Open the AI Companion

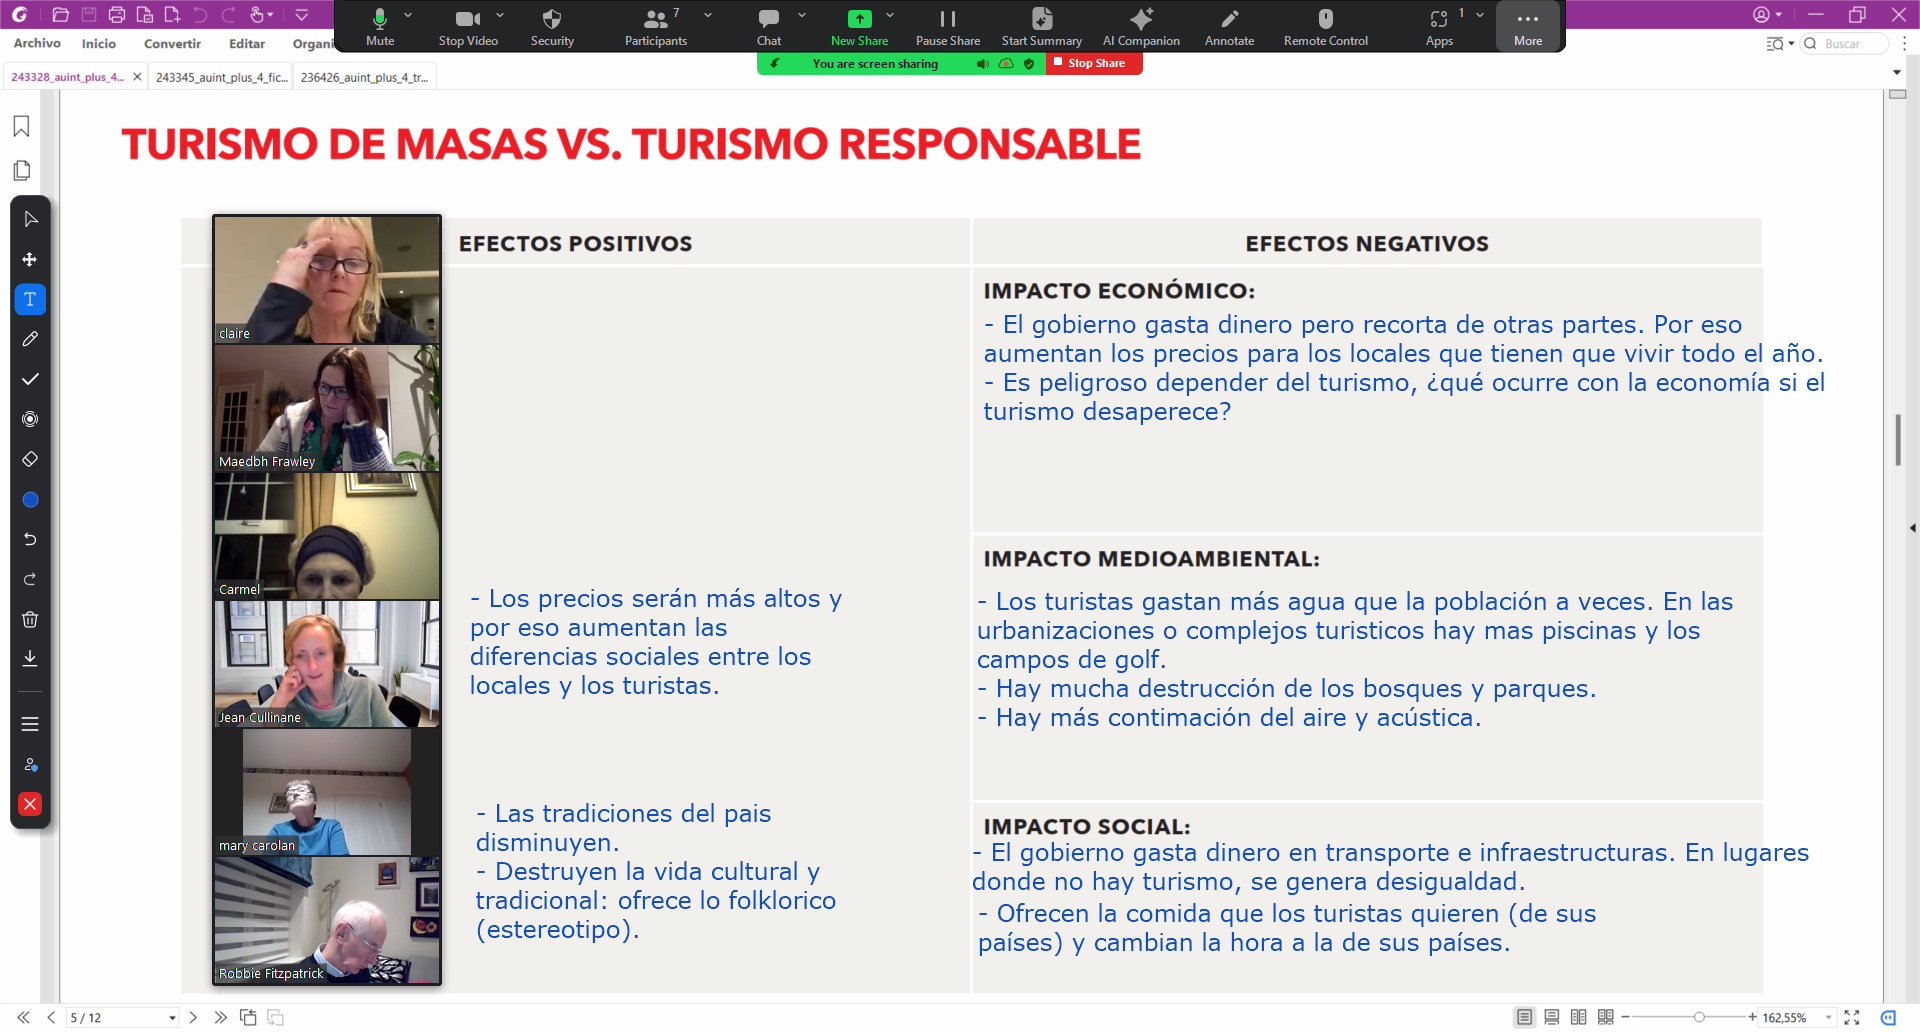pyautogui.click(x=1141, y=27)
